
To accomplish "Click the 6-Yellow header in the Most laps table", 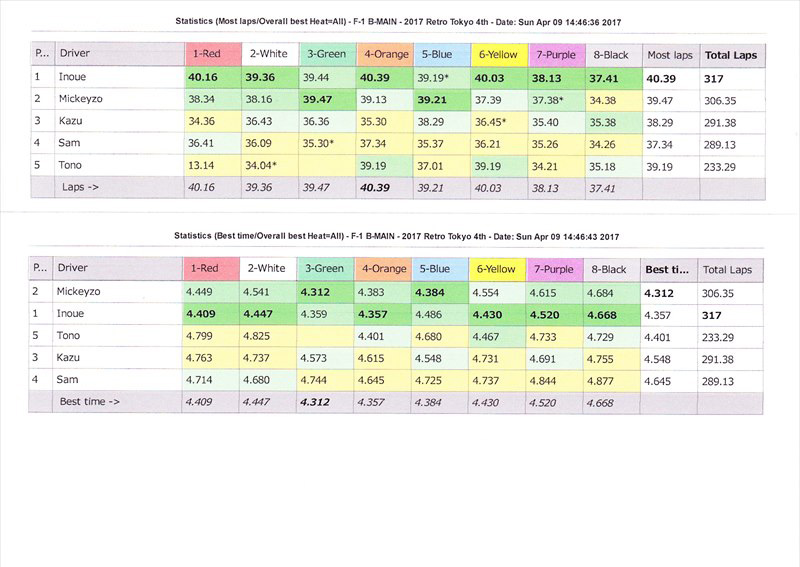I will coord(499,55).
